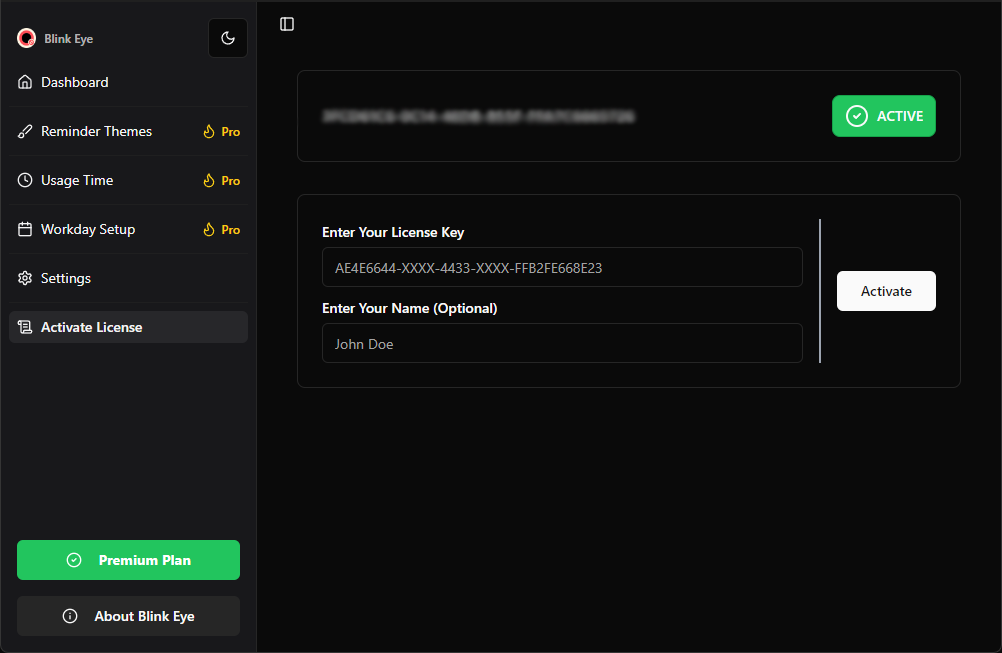The image size is (1002, 653).
Task: Click the Blink Eye logo icon
Action: [x=26, y=39]
